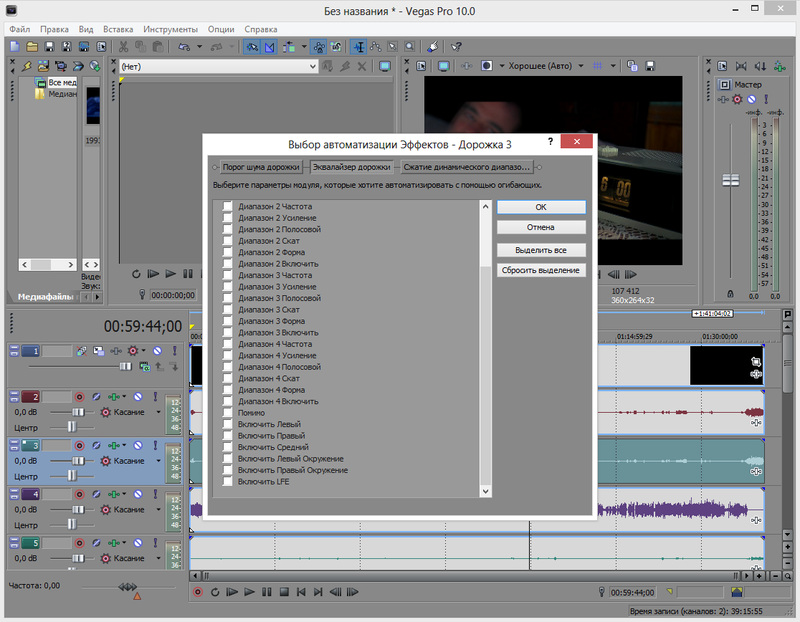The image size is (800, 622).
Task: Click the Master volume fader handle
Action: click(730, 179)
